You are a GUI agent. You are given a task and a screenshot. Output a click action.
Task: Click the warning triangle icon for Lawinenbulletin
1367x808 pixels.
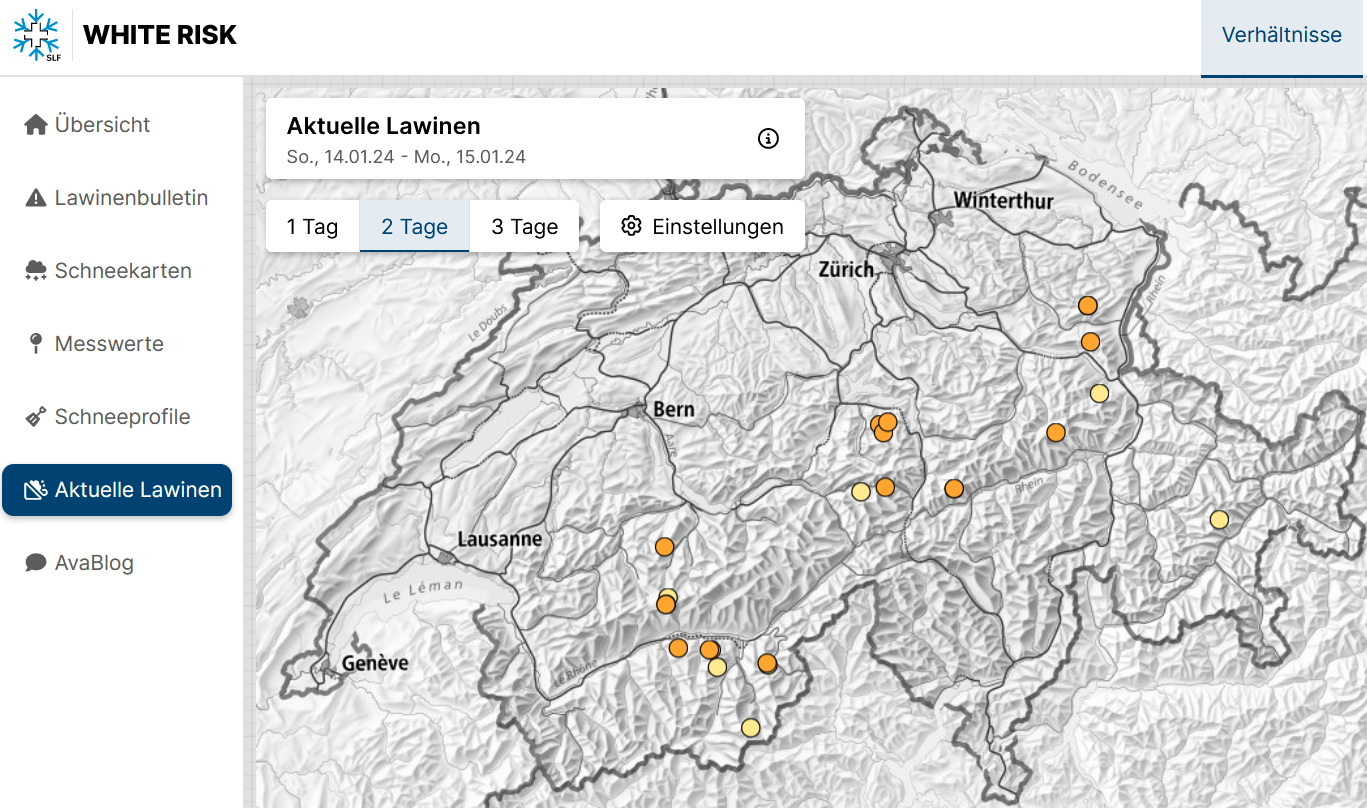click(36, 198)
